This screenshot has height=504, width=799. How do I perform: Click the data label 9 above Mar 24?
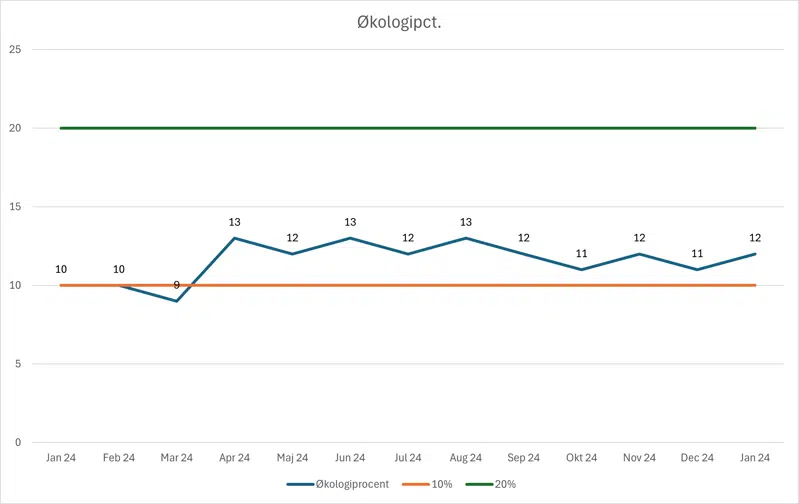pyautogui.click(x=176, y=285)
